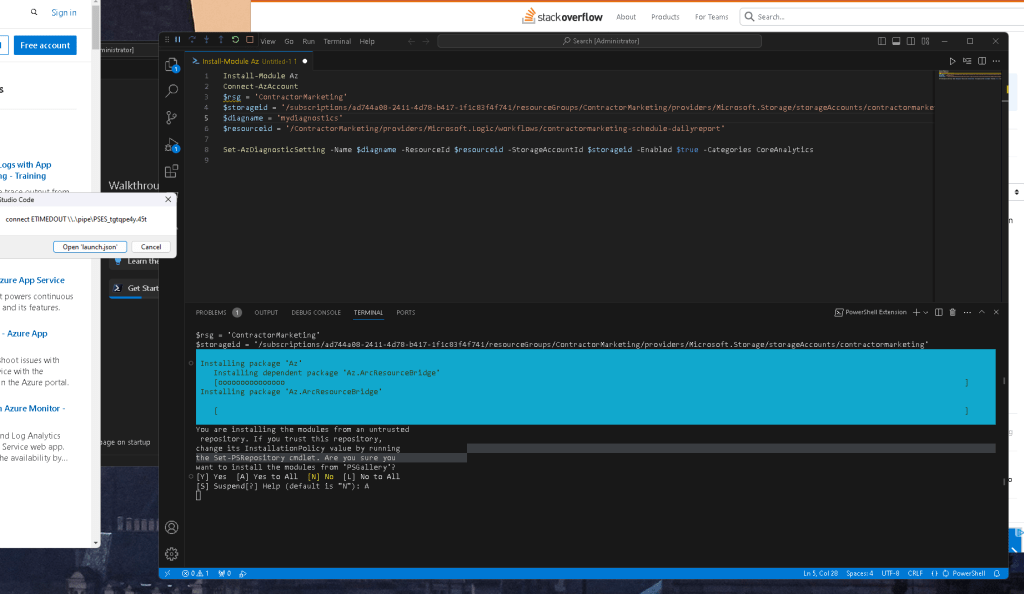Image resolution: width=1024 pixels, height=594 pixels.
Task: Open Customize Layout icon in title bar
Action: click(925, 41)
